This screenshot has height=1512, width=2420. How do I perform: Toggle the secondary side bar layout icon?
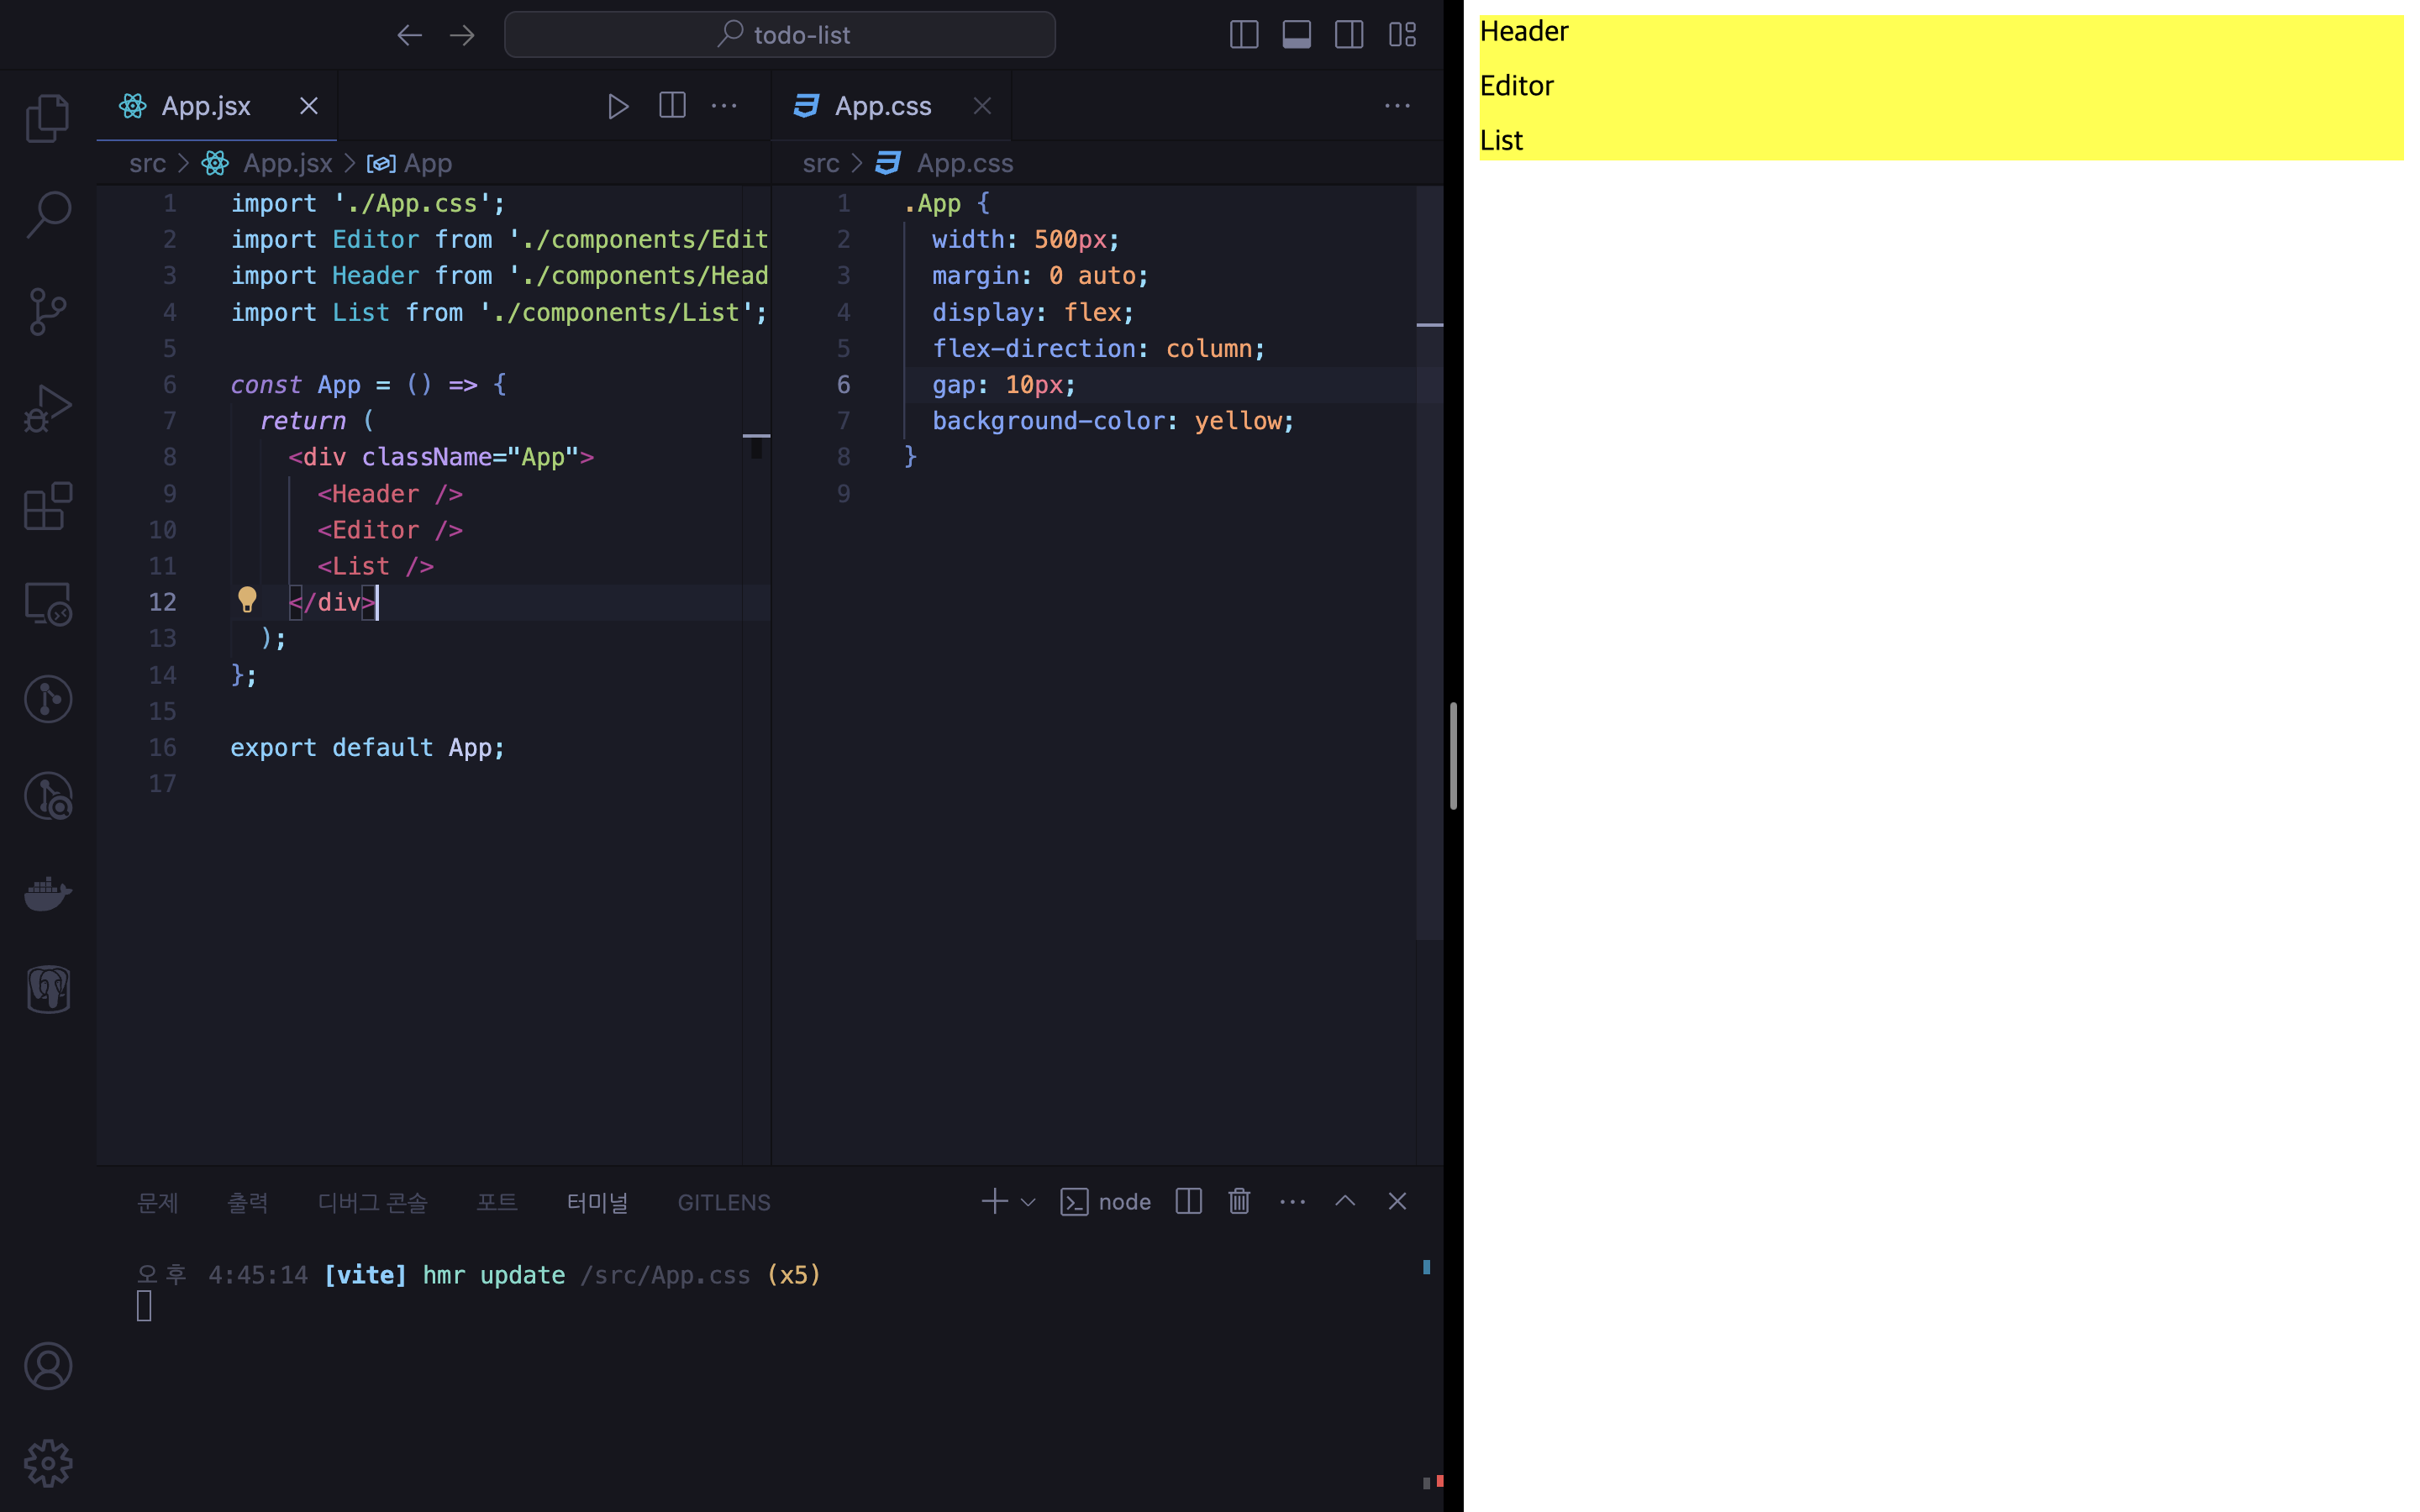1349,35
